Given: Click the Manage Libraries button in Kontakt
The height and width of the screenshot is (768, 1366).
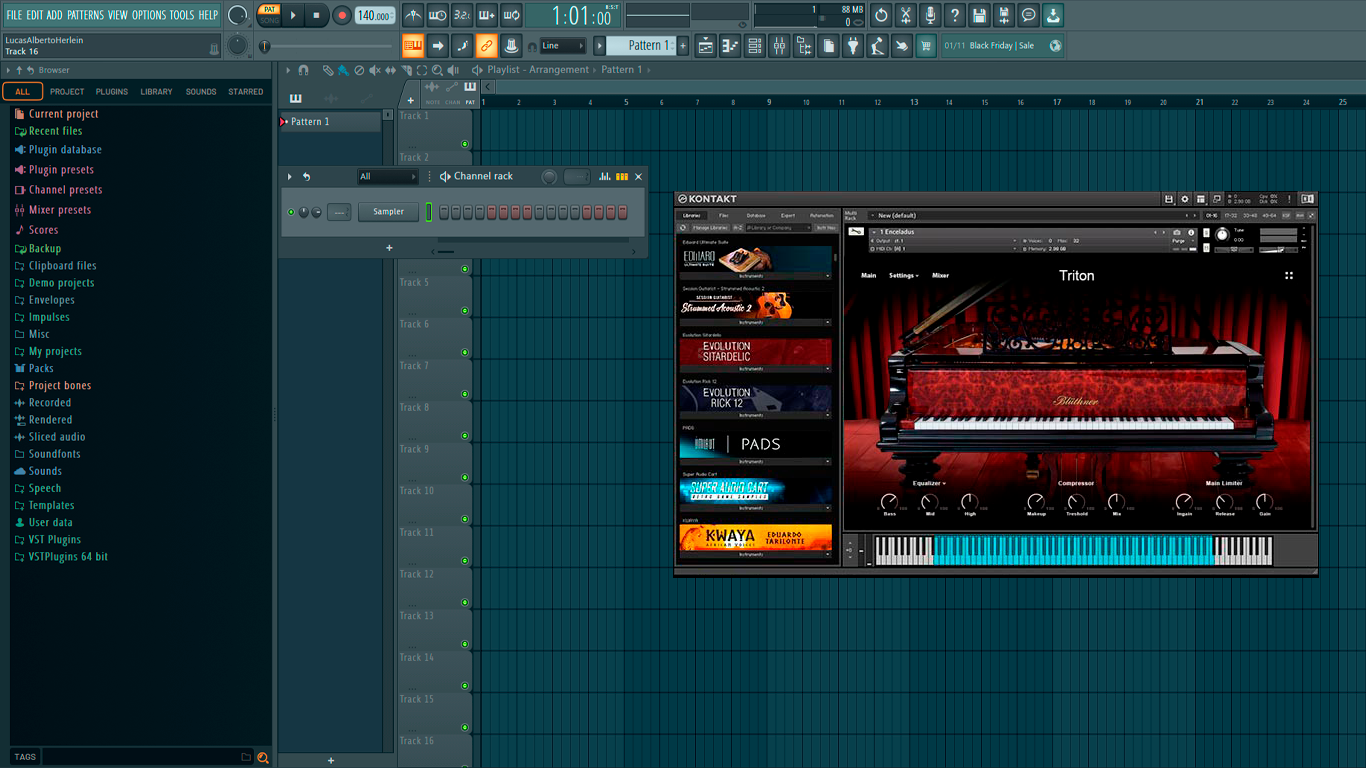Looking at the screenshot, I should coord(710,228).
